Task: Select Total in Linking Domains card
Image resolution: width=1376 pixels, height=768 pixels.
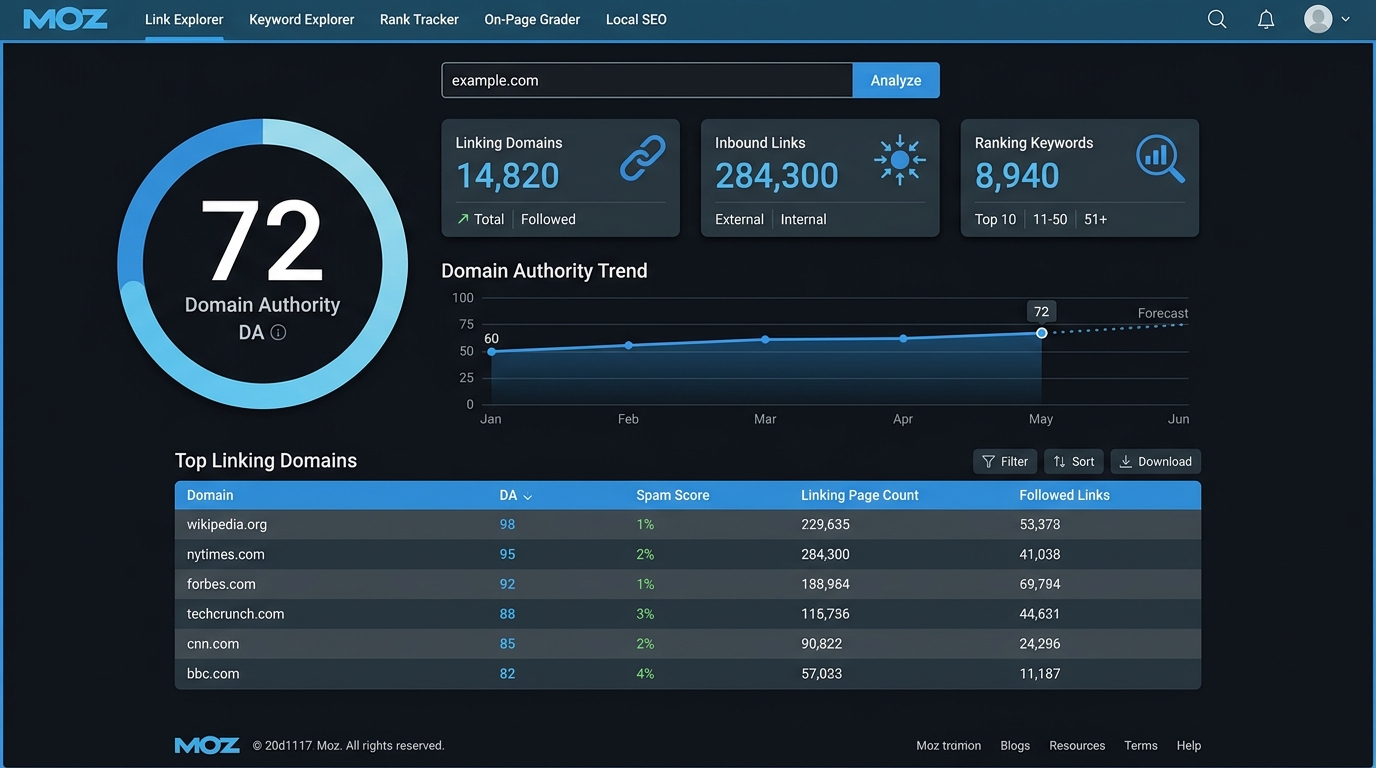Action: click(489, 219)
